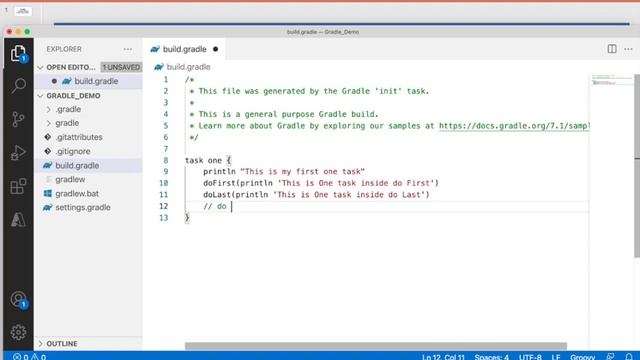Click the '// do' comment line
Image resolution: width=640 pixels, height=360 pixels.
tap(215, 206)
